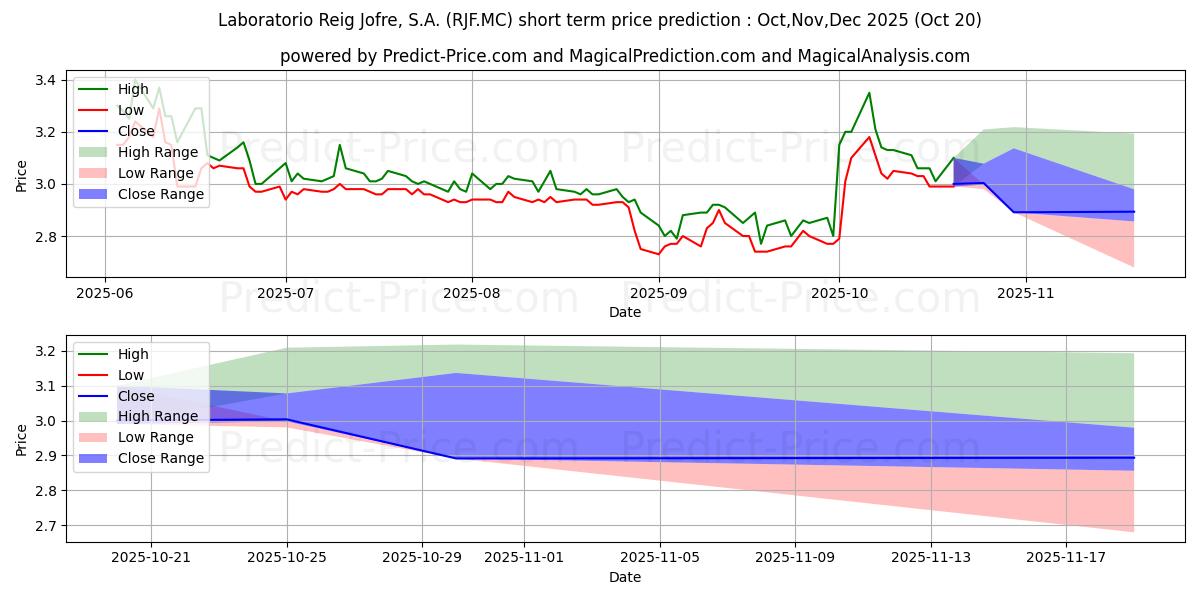Click the 2025-11 date tick on top chart

[x=1026, y=294]
